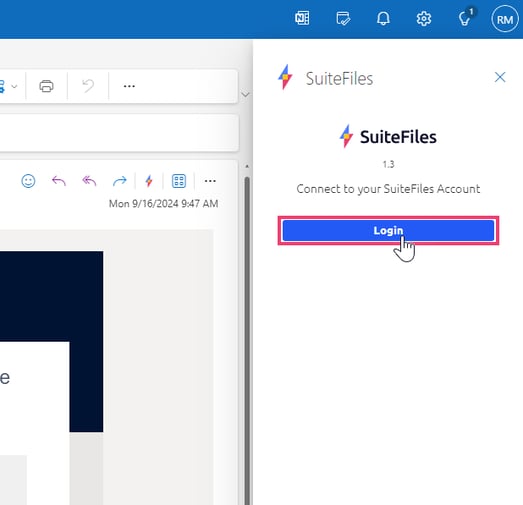Open Outlook settings gear

click(424, 18)
